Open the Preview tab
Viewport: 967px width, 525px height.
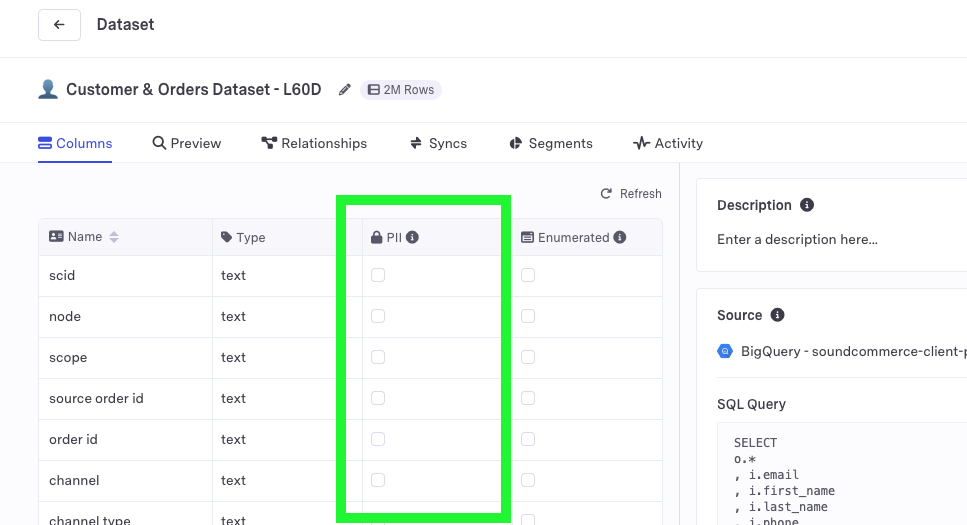187,143
